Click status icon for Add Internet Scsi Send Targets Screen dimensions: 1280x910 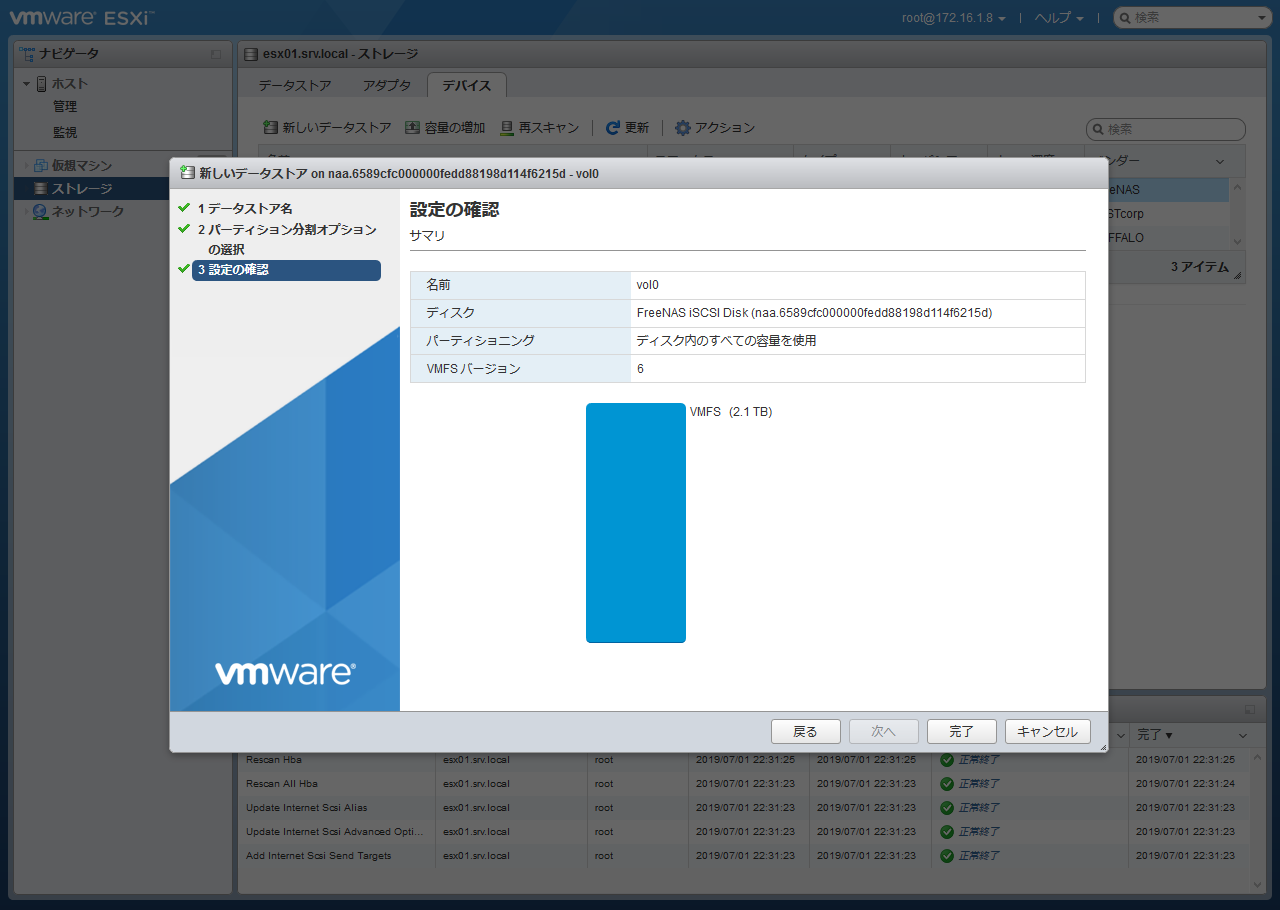[x=946, y=856]
